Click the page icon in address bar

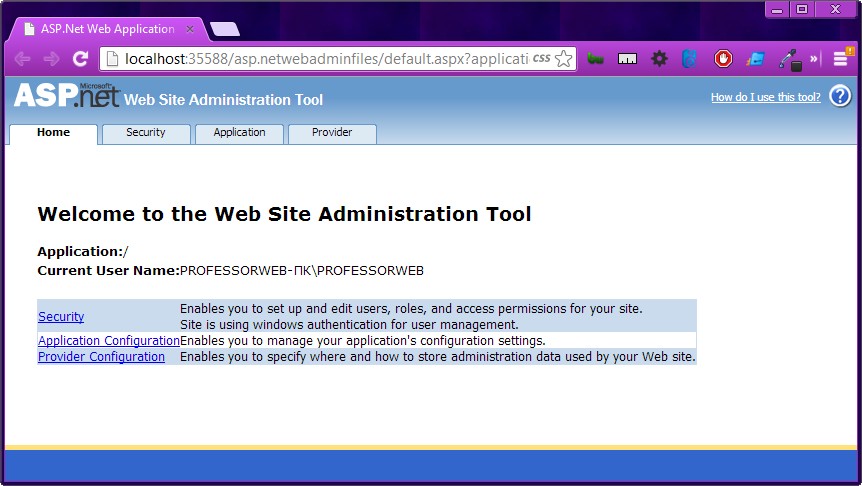point(112,58)
